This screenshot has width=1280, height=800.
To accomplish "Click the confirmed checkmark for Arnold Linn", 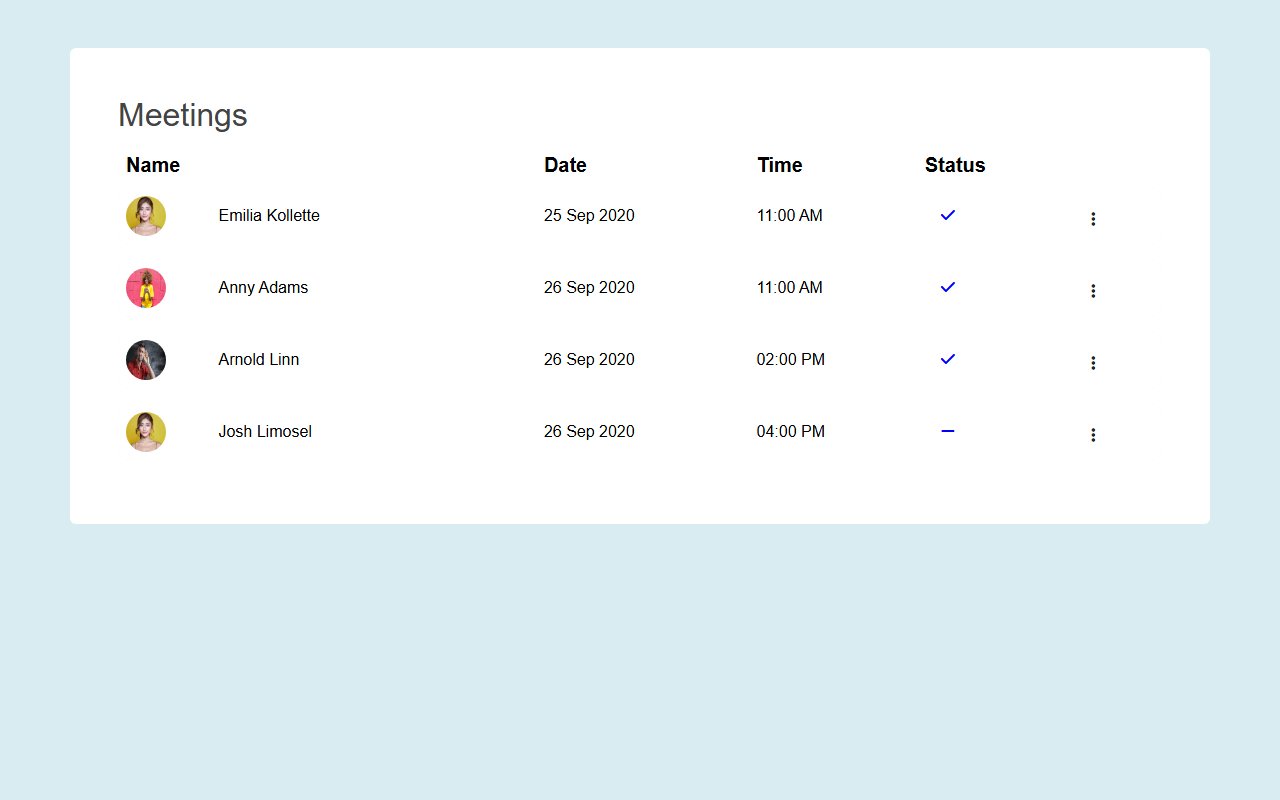I will 947,359.
